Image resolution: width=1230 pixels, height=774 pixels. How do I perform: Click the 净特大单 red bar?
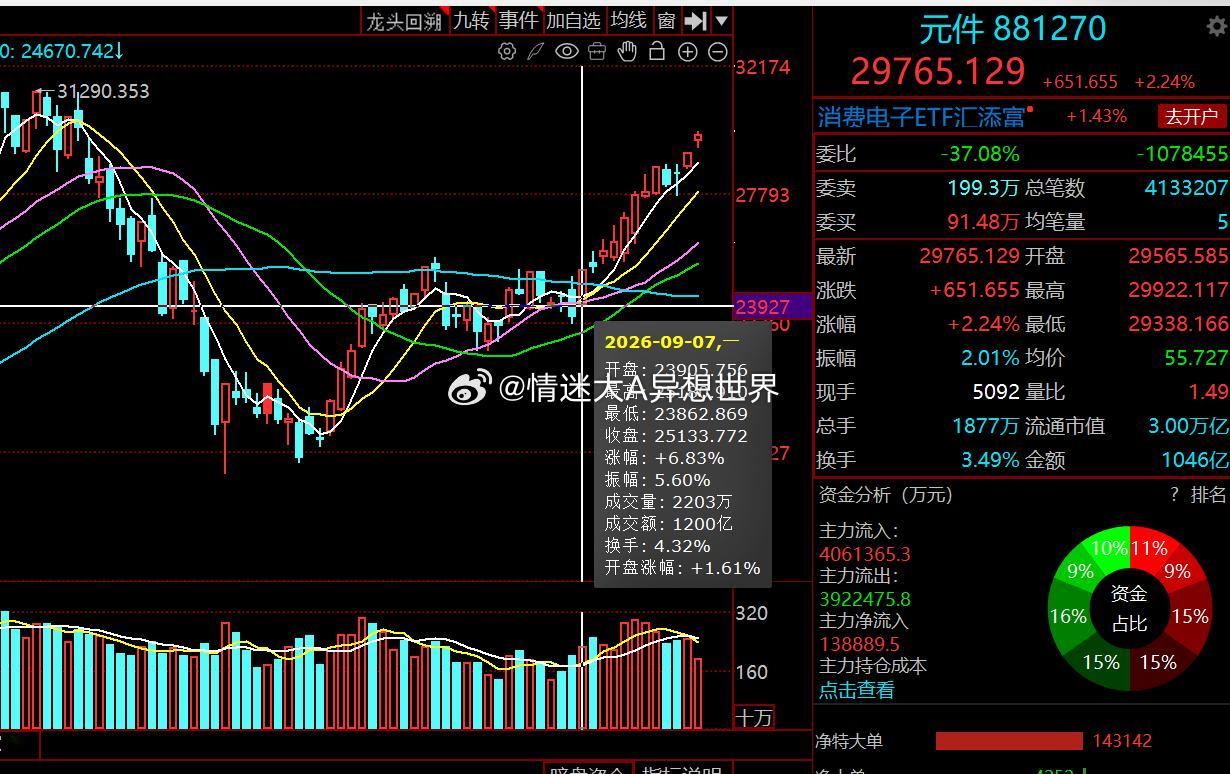1009,741
